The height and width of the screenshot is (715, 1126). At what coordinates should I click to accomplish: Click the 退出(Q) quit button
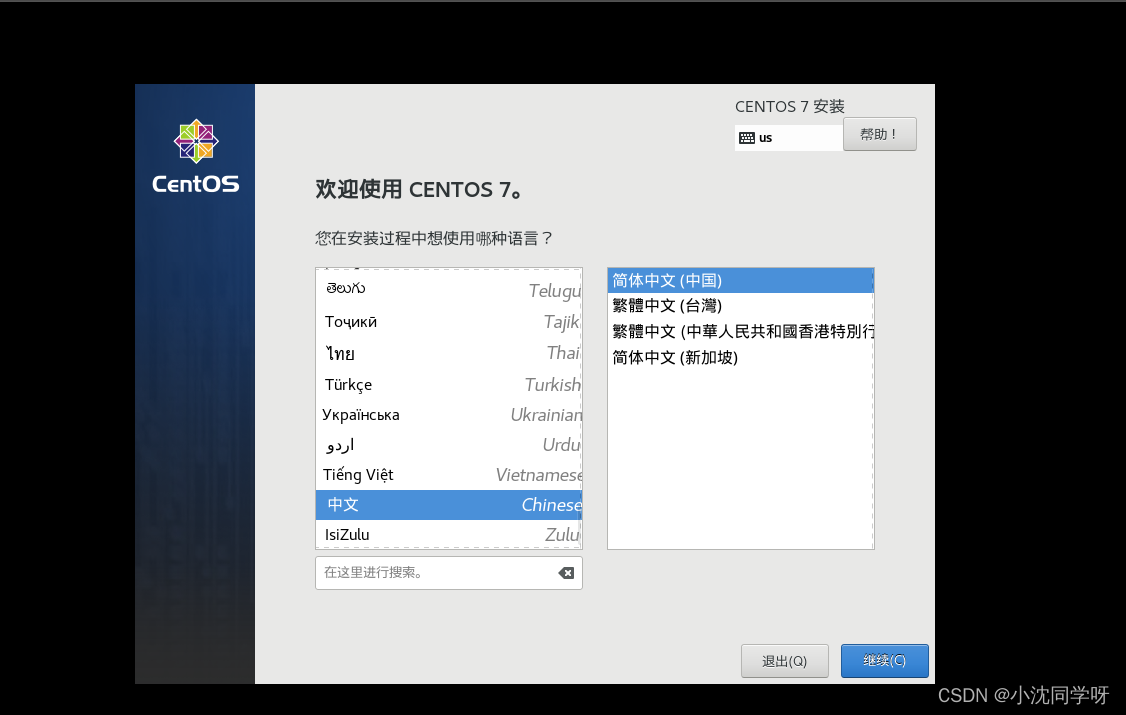pos(785,660)
